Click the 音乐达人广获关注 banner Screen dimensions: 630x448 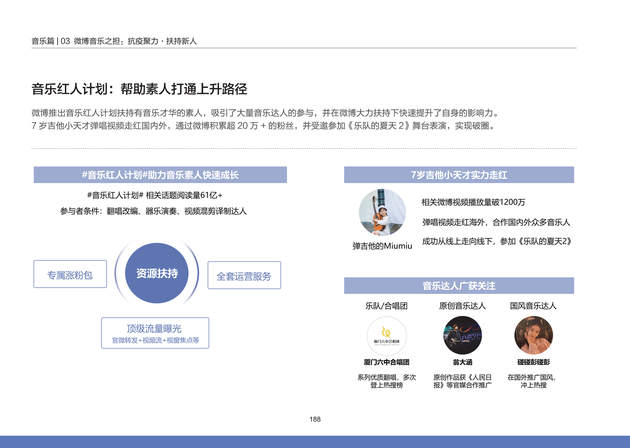(459, 286)
